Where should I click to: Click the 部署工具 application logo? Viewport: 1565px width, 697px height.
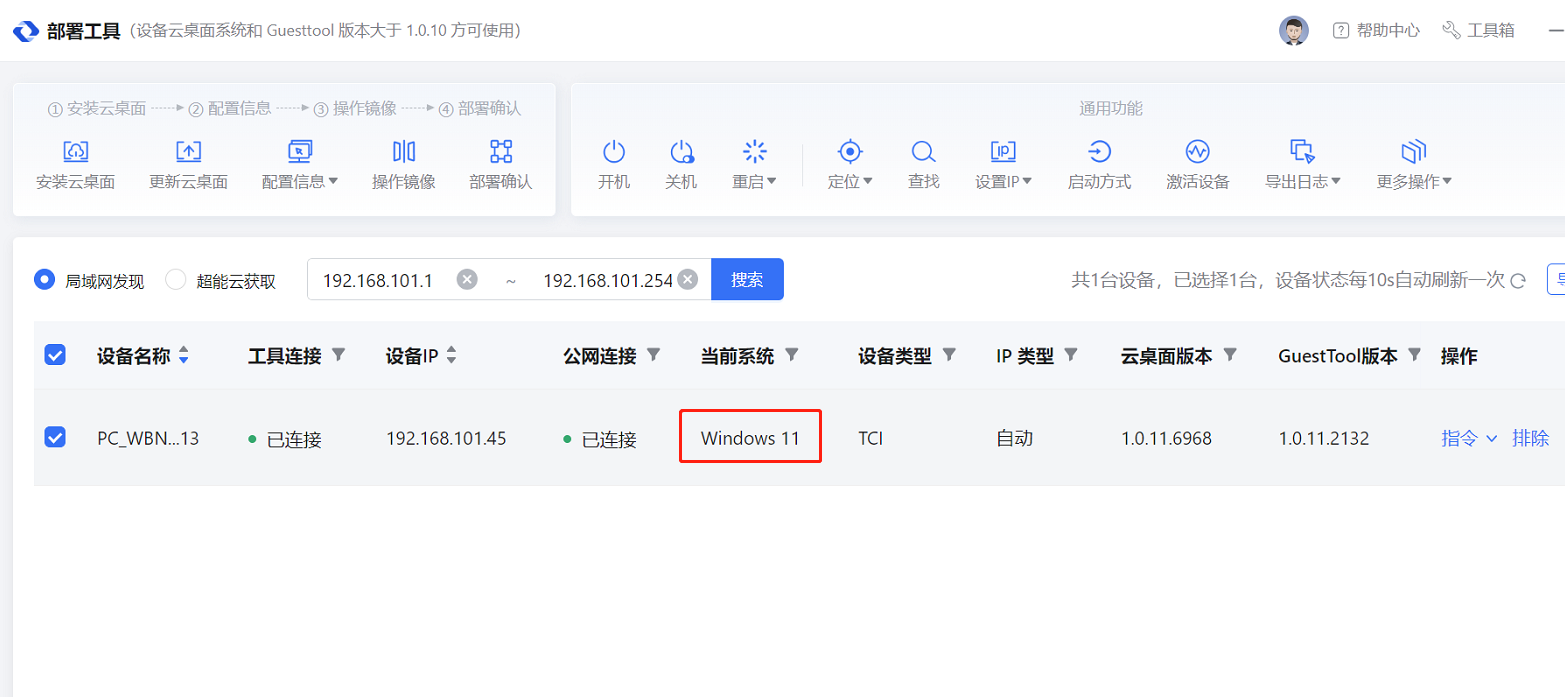tap(26, 31)
